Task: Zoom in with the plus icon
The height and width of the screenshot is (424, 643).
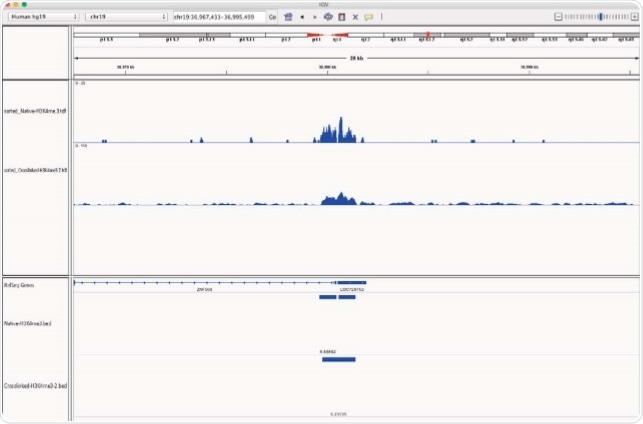Action: tap(633, 17)
